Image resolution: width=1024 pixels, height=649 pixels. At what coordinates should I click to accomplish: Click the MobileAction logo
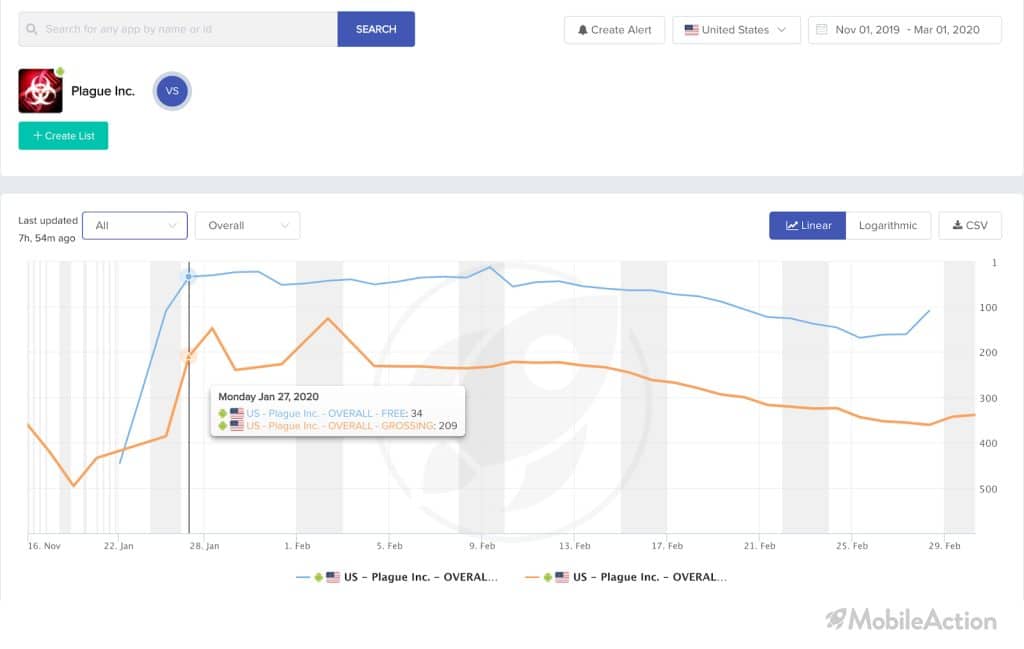(911, 620)
